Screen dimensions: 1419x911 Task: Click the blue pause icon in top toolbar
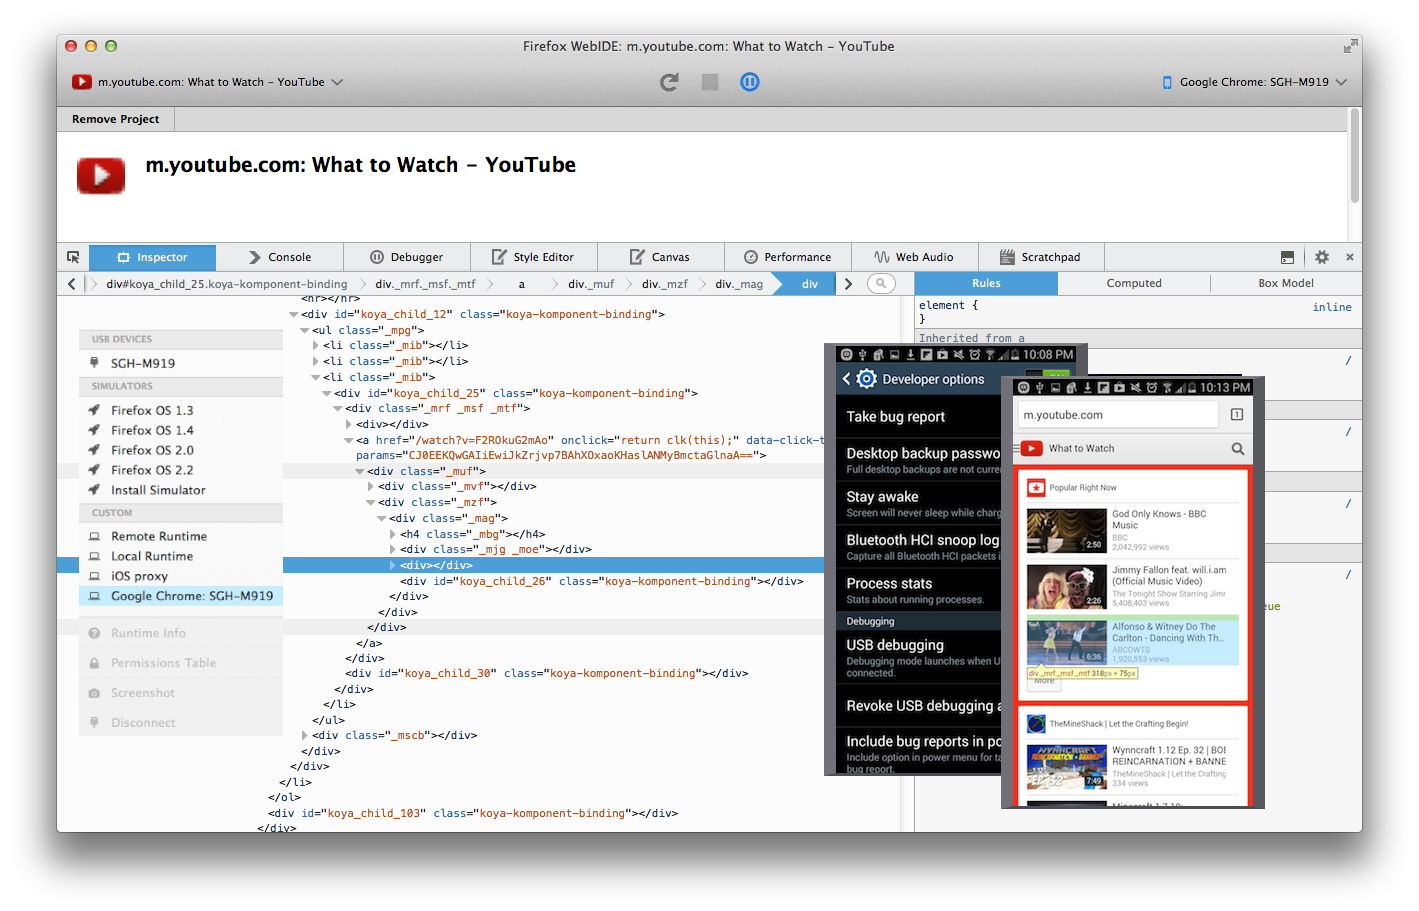coord(750,82)
